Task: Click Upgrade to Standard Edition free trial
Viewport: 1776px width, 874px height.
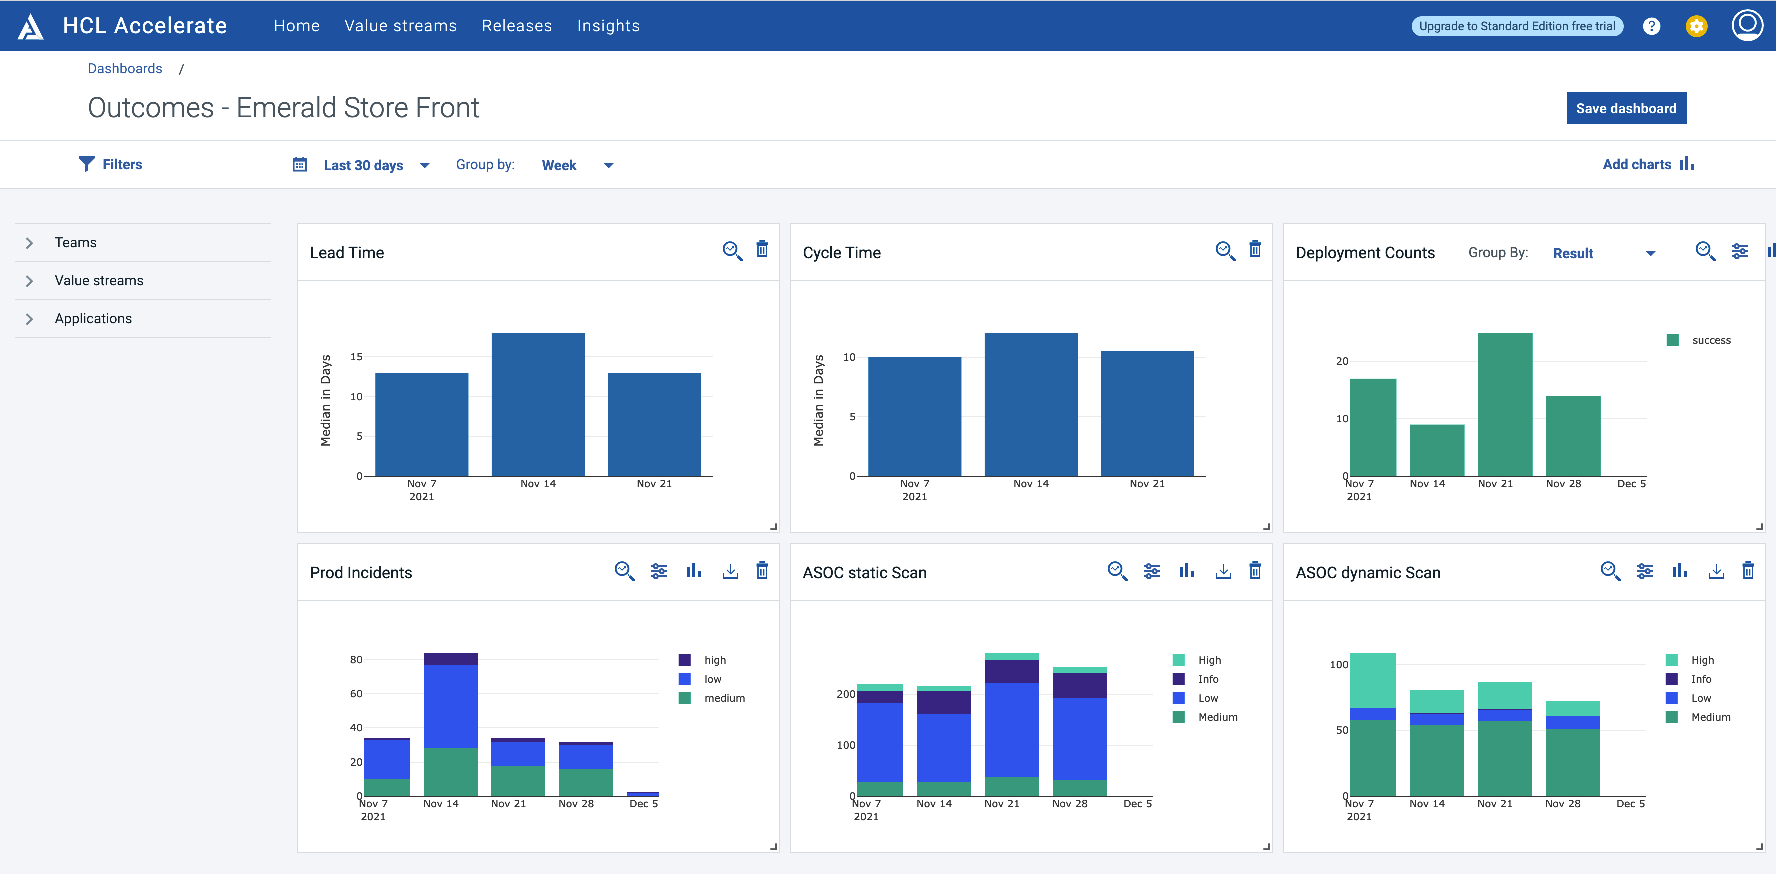Action: pos(1517,26)
